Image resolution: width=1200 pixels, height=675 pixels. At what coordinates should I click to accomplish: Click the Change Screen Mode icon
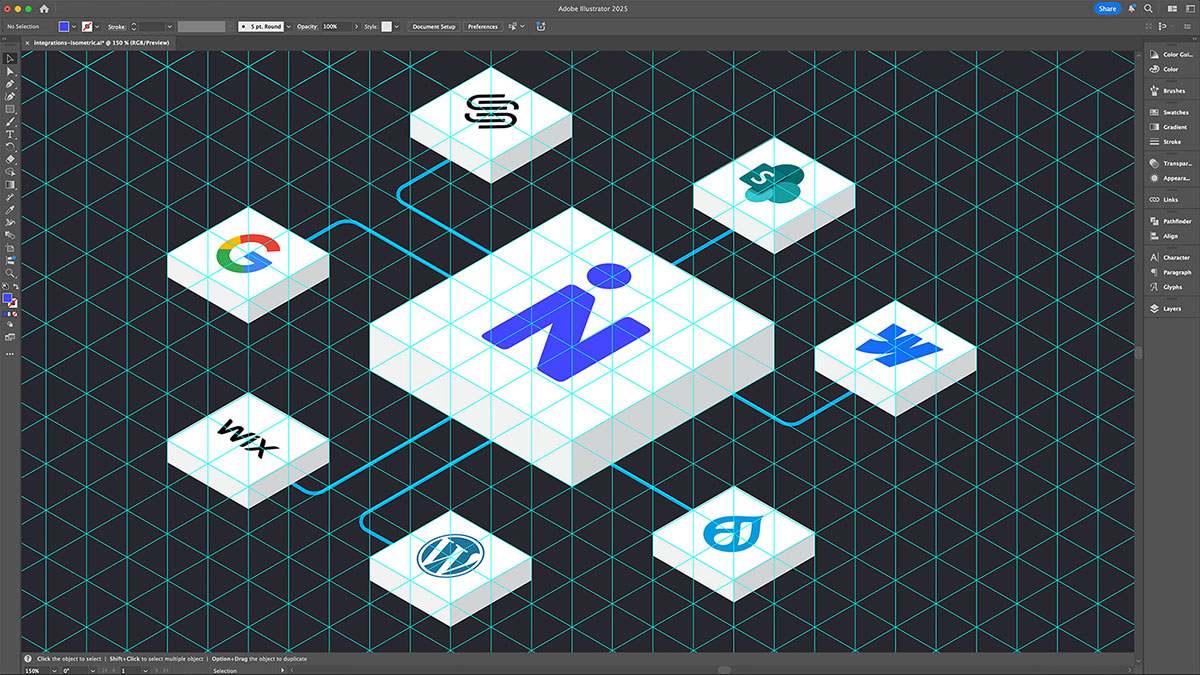tap(10, 337)
